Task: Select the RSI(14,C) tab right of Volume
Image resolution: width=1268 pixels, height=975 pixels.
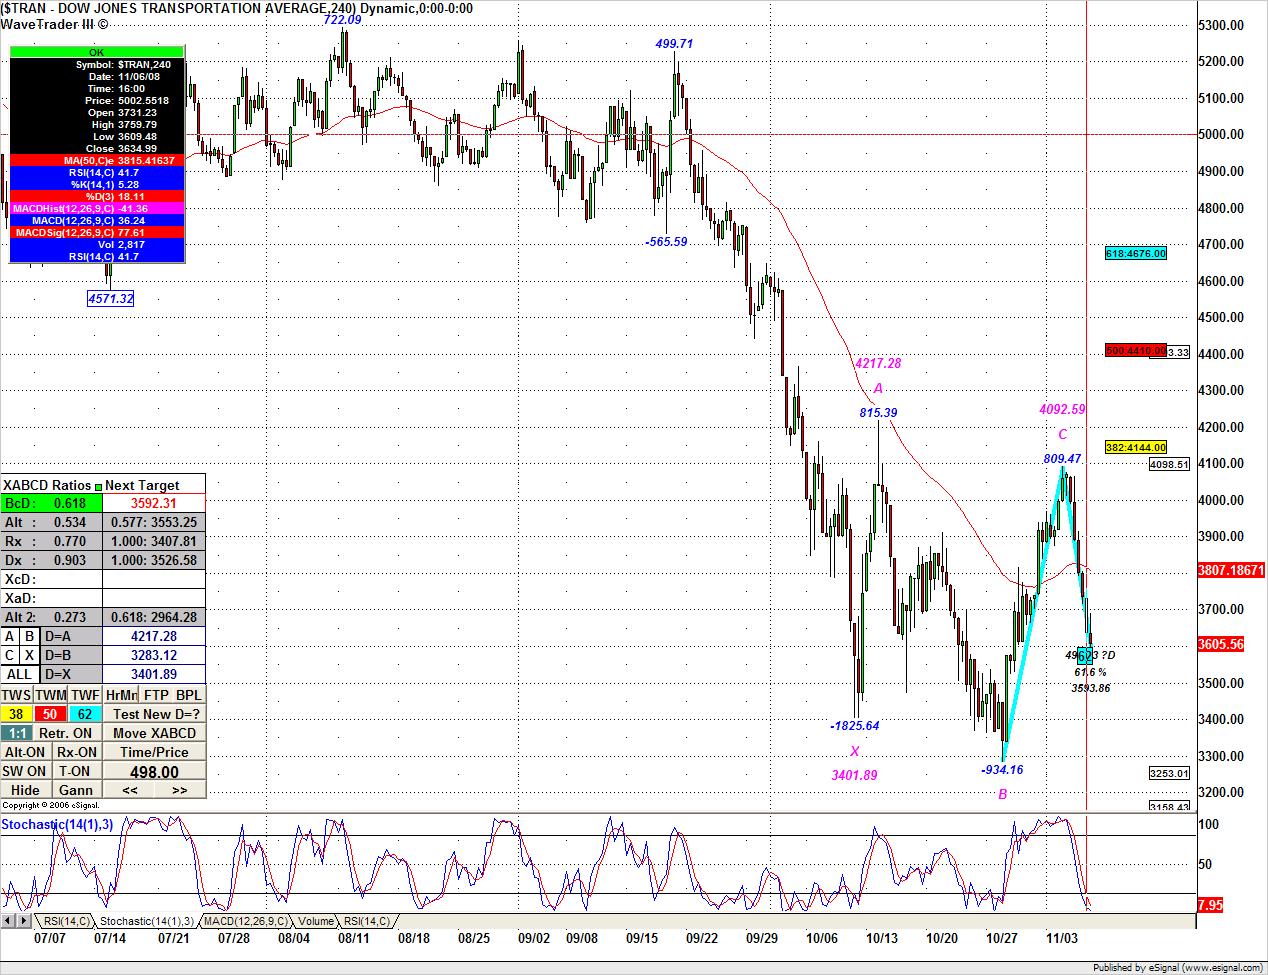Action: [x=367, y=921]
